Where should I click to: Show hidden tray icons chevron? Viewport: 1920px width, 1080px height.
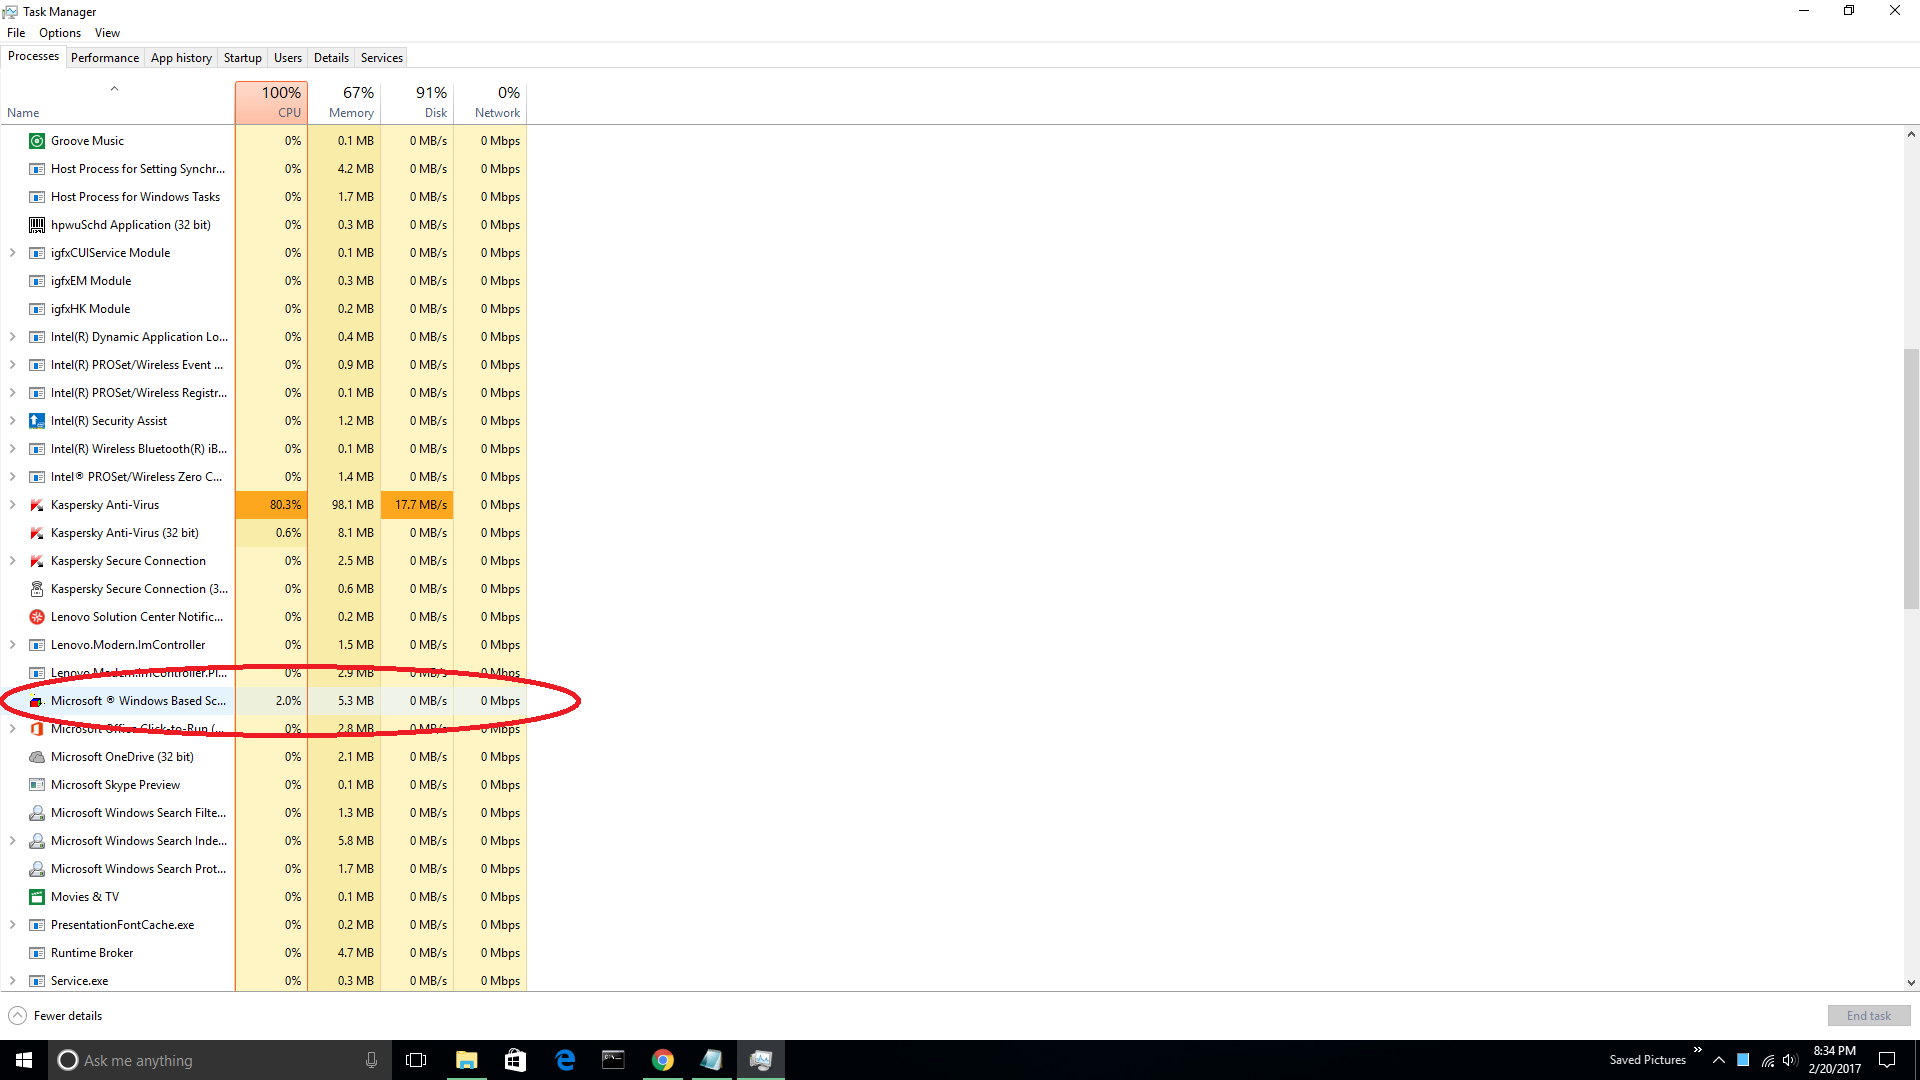coord(1718,1060)
